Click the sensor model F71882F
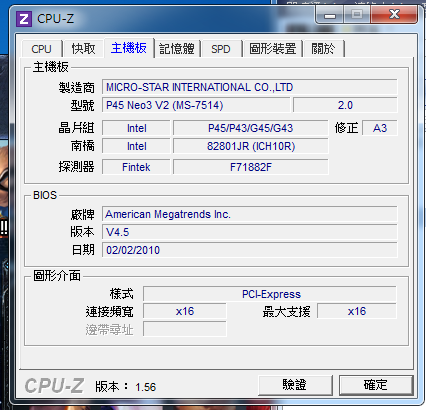Screen dimensions: 426x410 coord(250,167)
